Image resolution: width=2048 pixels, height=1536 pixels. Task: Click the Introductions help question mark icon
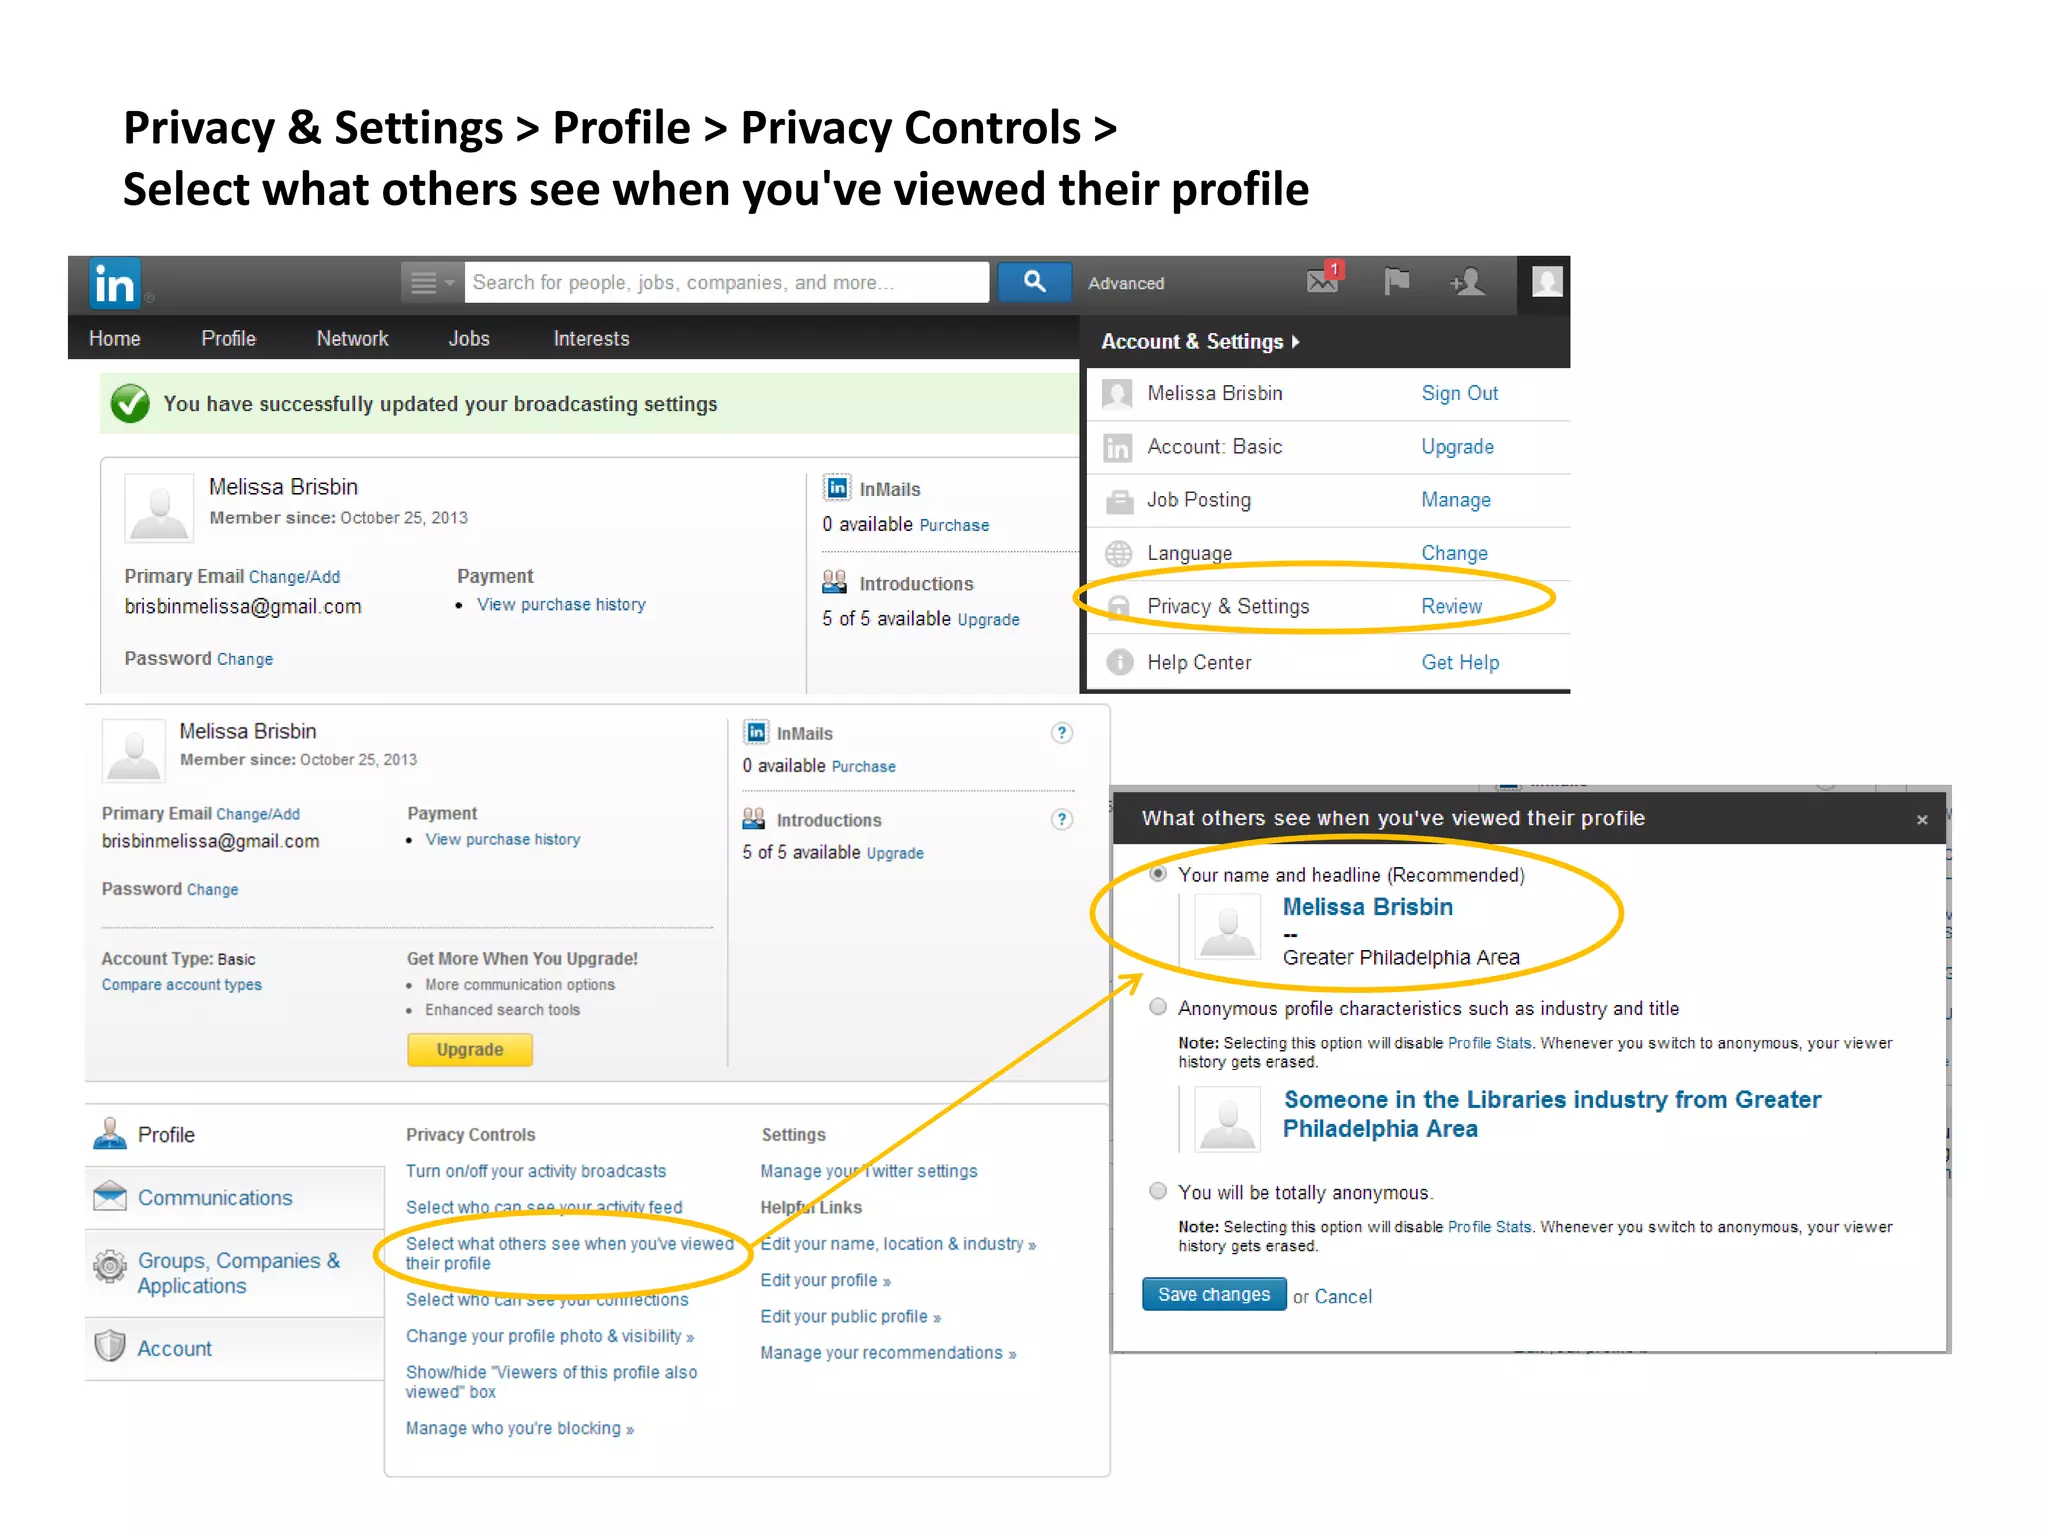[x=1062, y=820]
